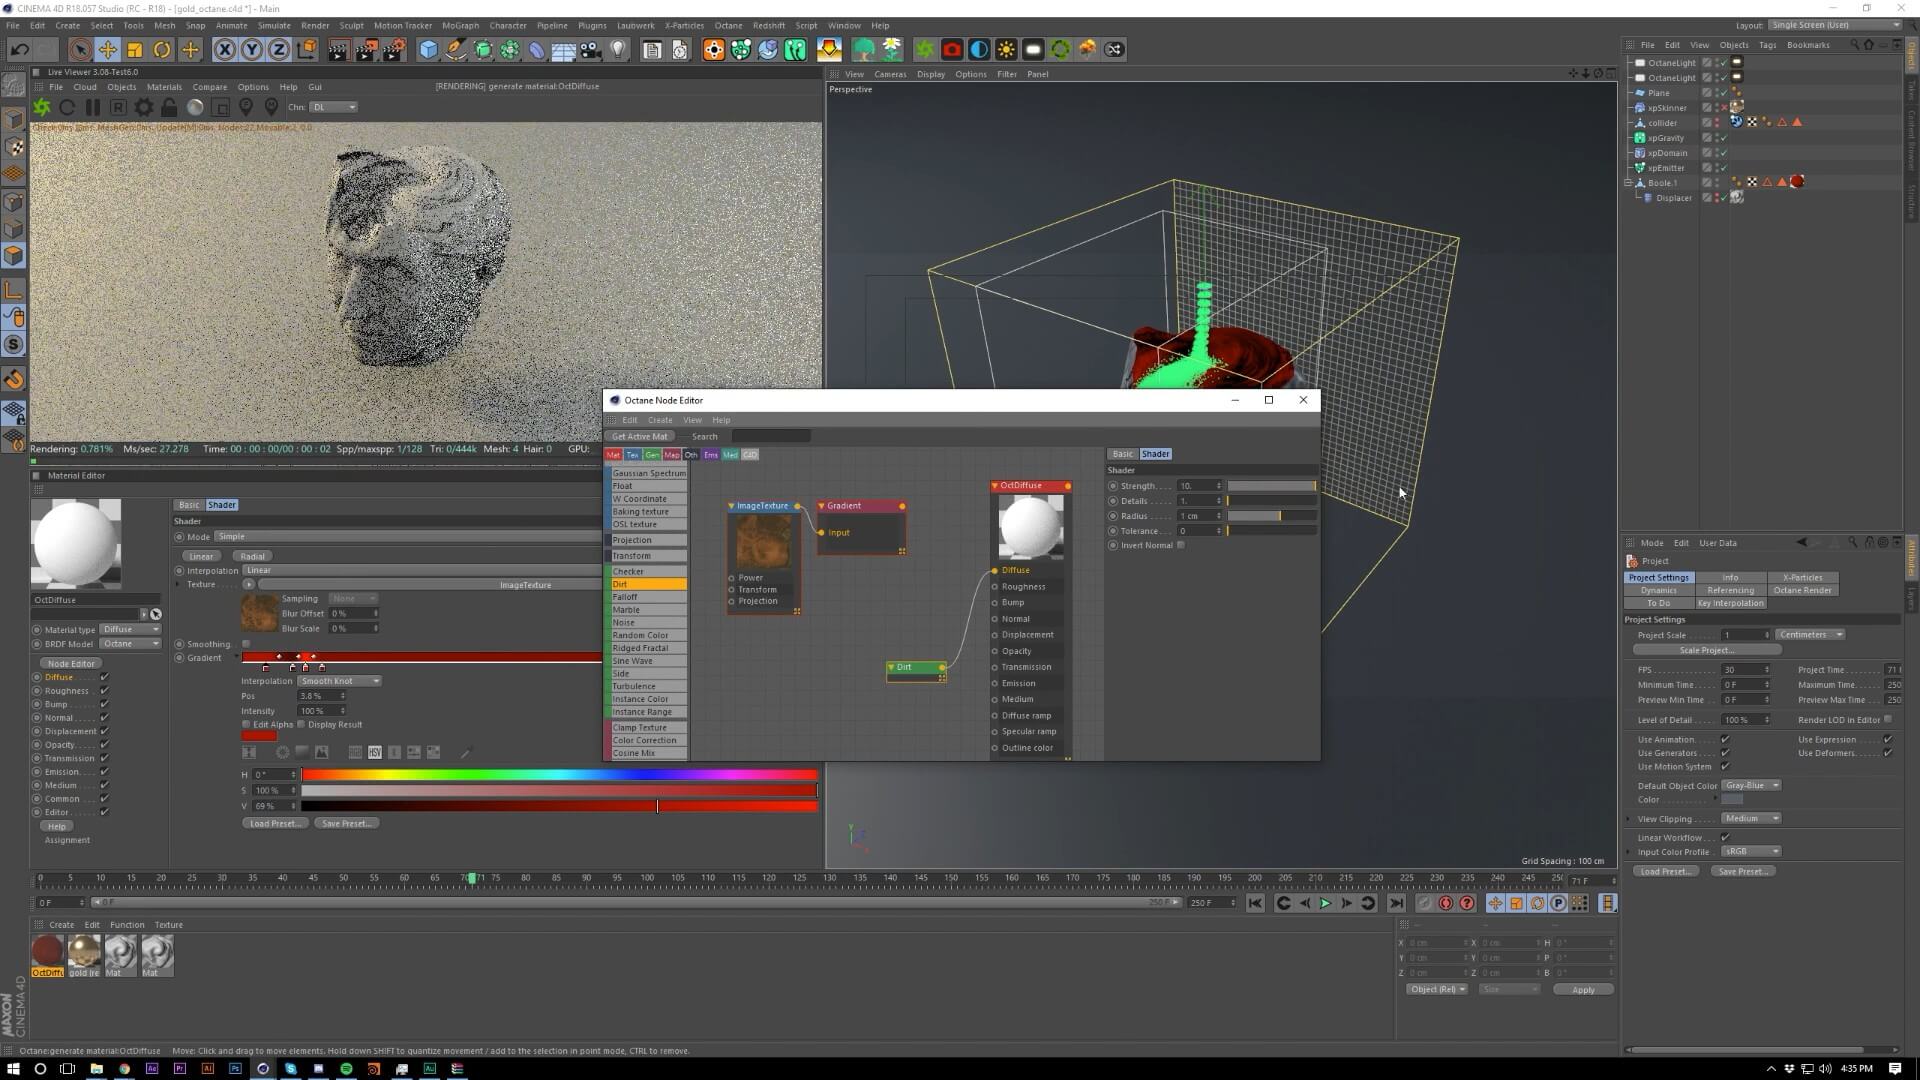Open View Clipping Medium dropdown
The image size is (1920, 1080).
tap(1750, 819)
